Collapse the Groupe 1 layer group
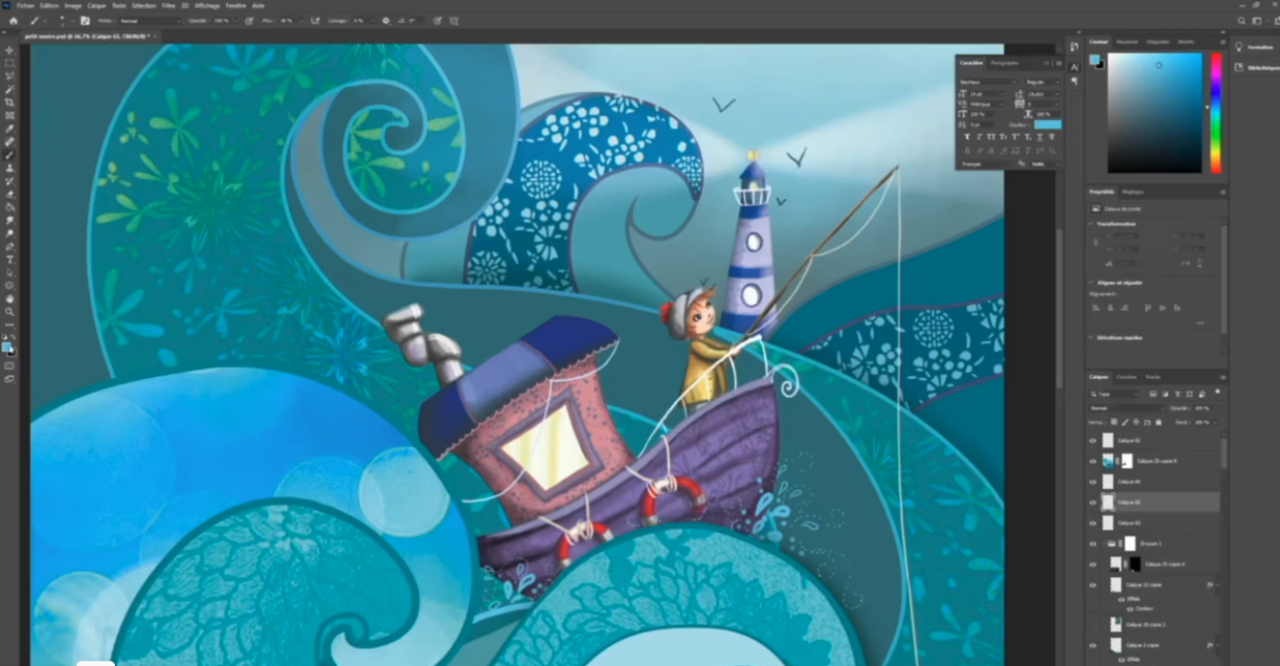The width and height of the screenshot is (1280, 666). click(1102, 542)
